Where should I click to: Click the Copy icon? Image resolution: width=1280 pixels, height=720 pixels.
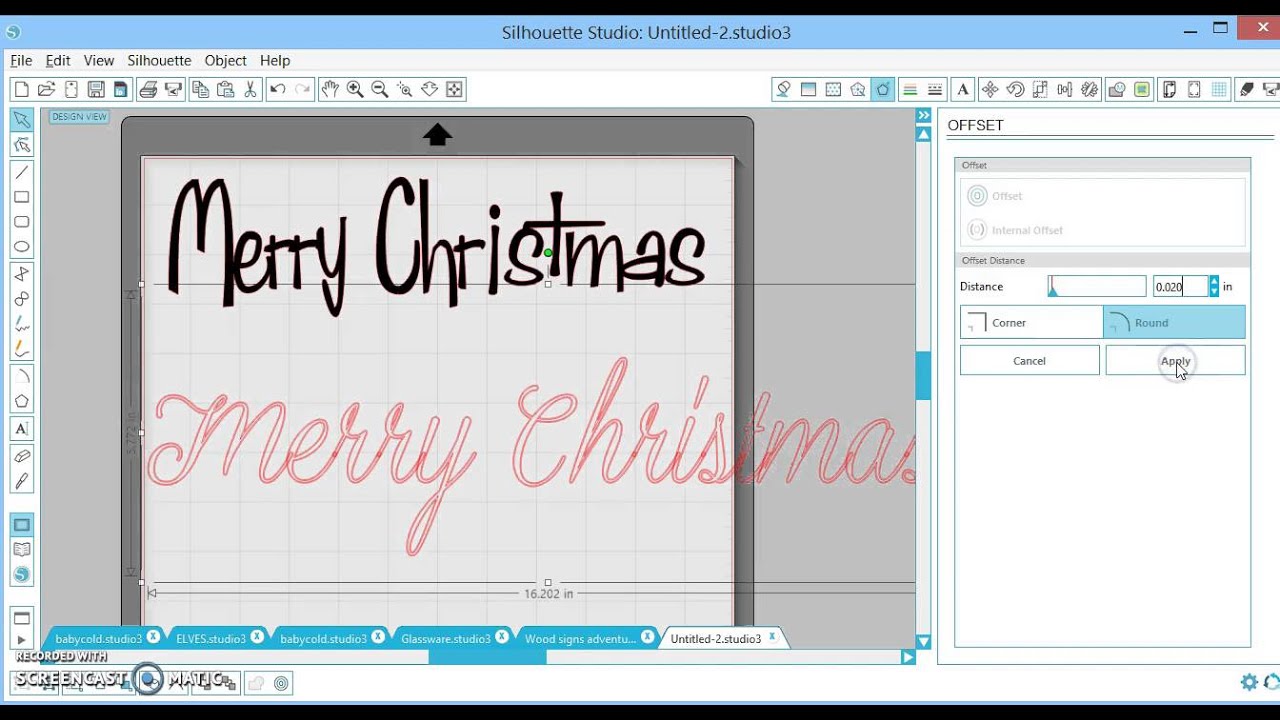coord(200,89)
